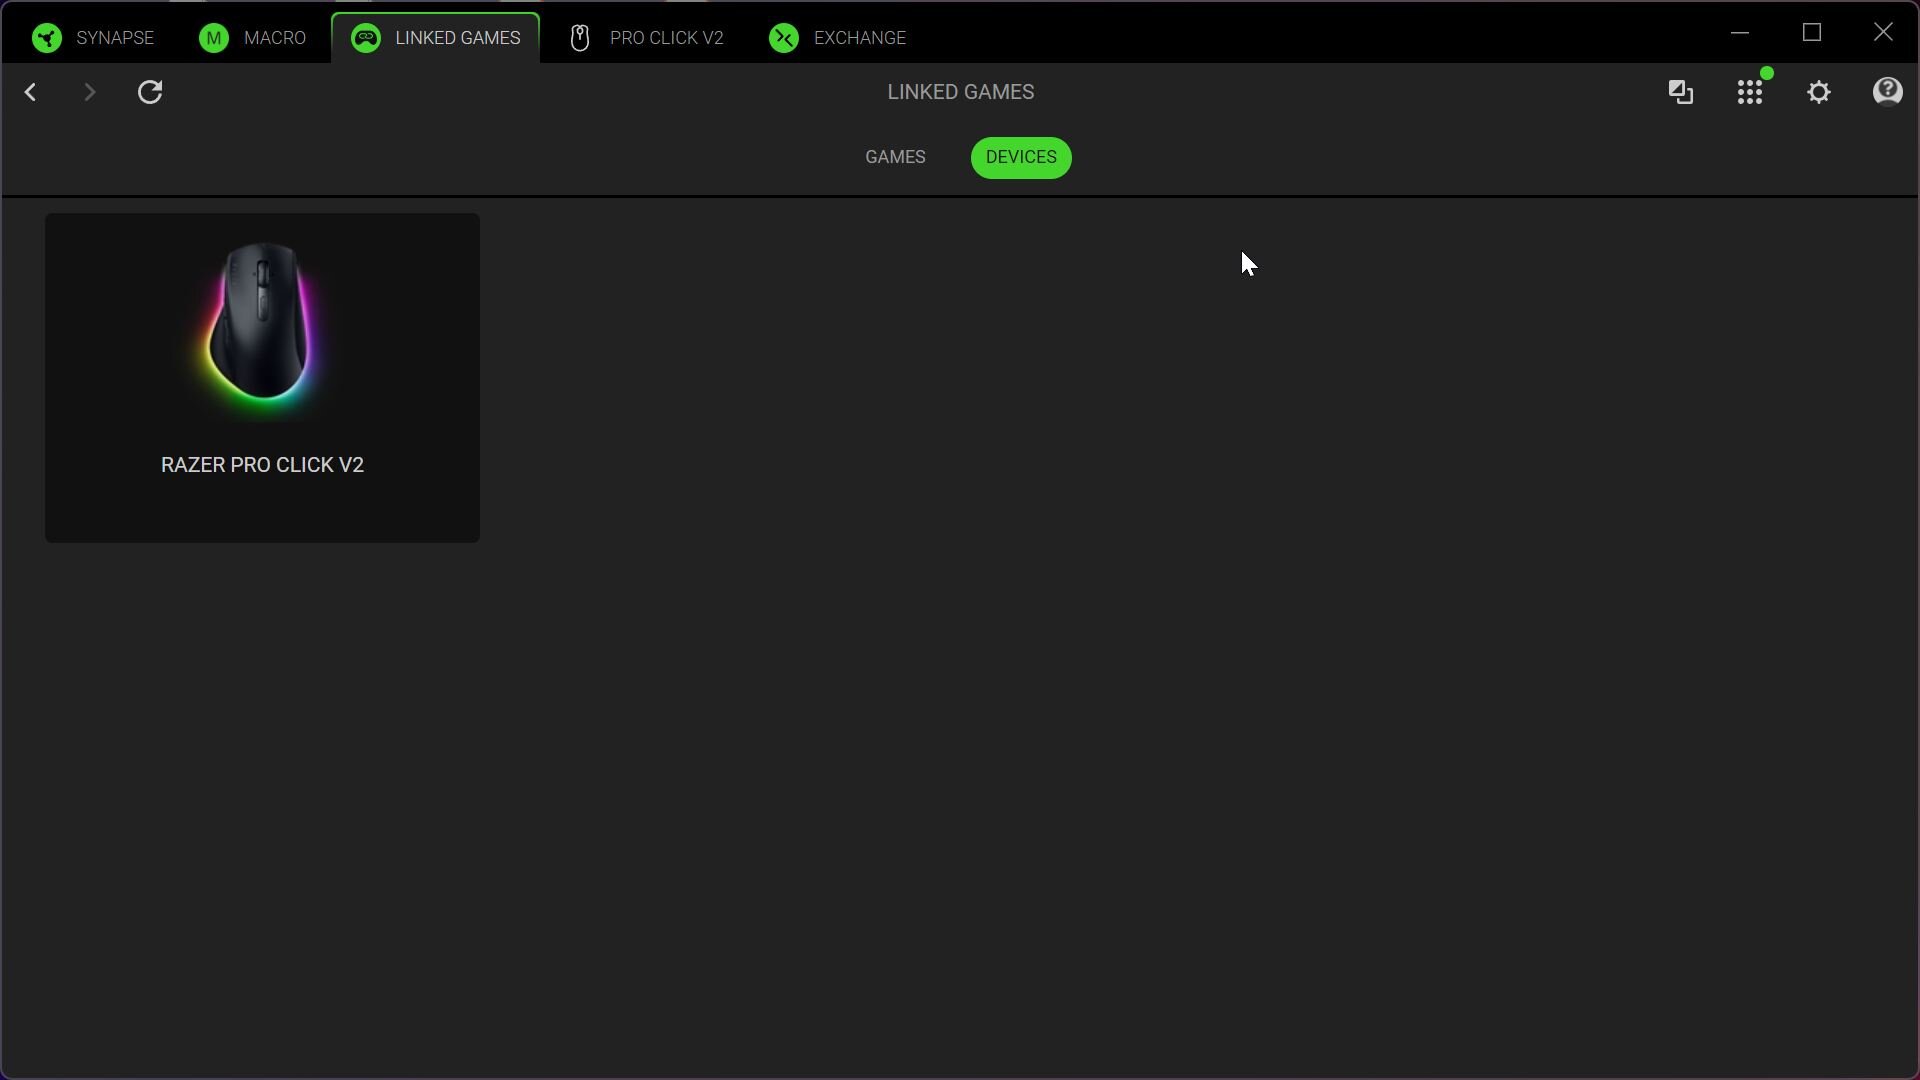Select the Linked Games tab

click(436, 38)
